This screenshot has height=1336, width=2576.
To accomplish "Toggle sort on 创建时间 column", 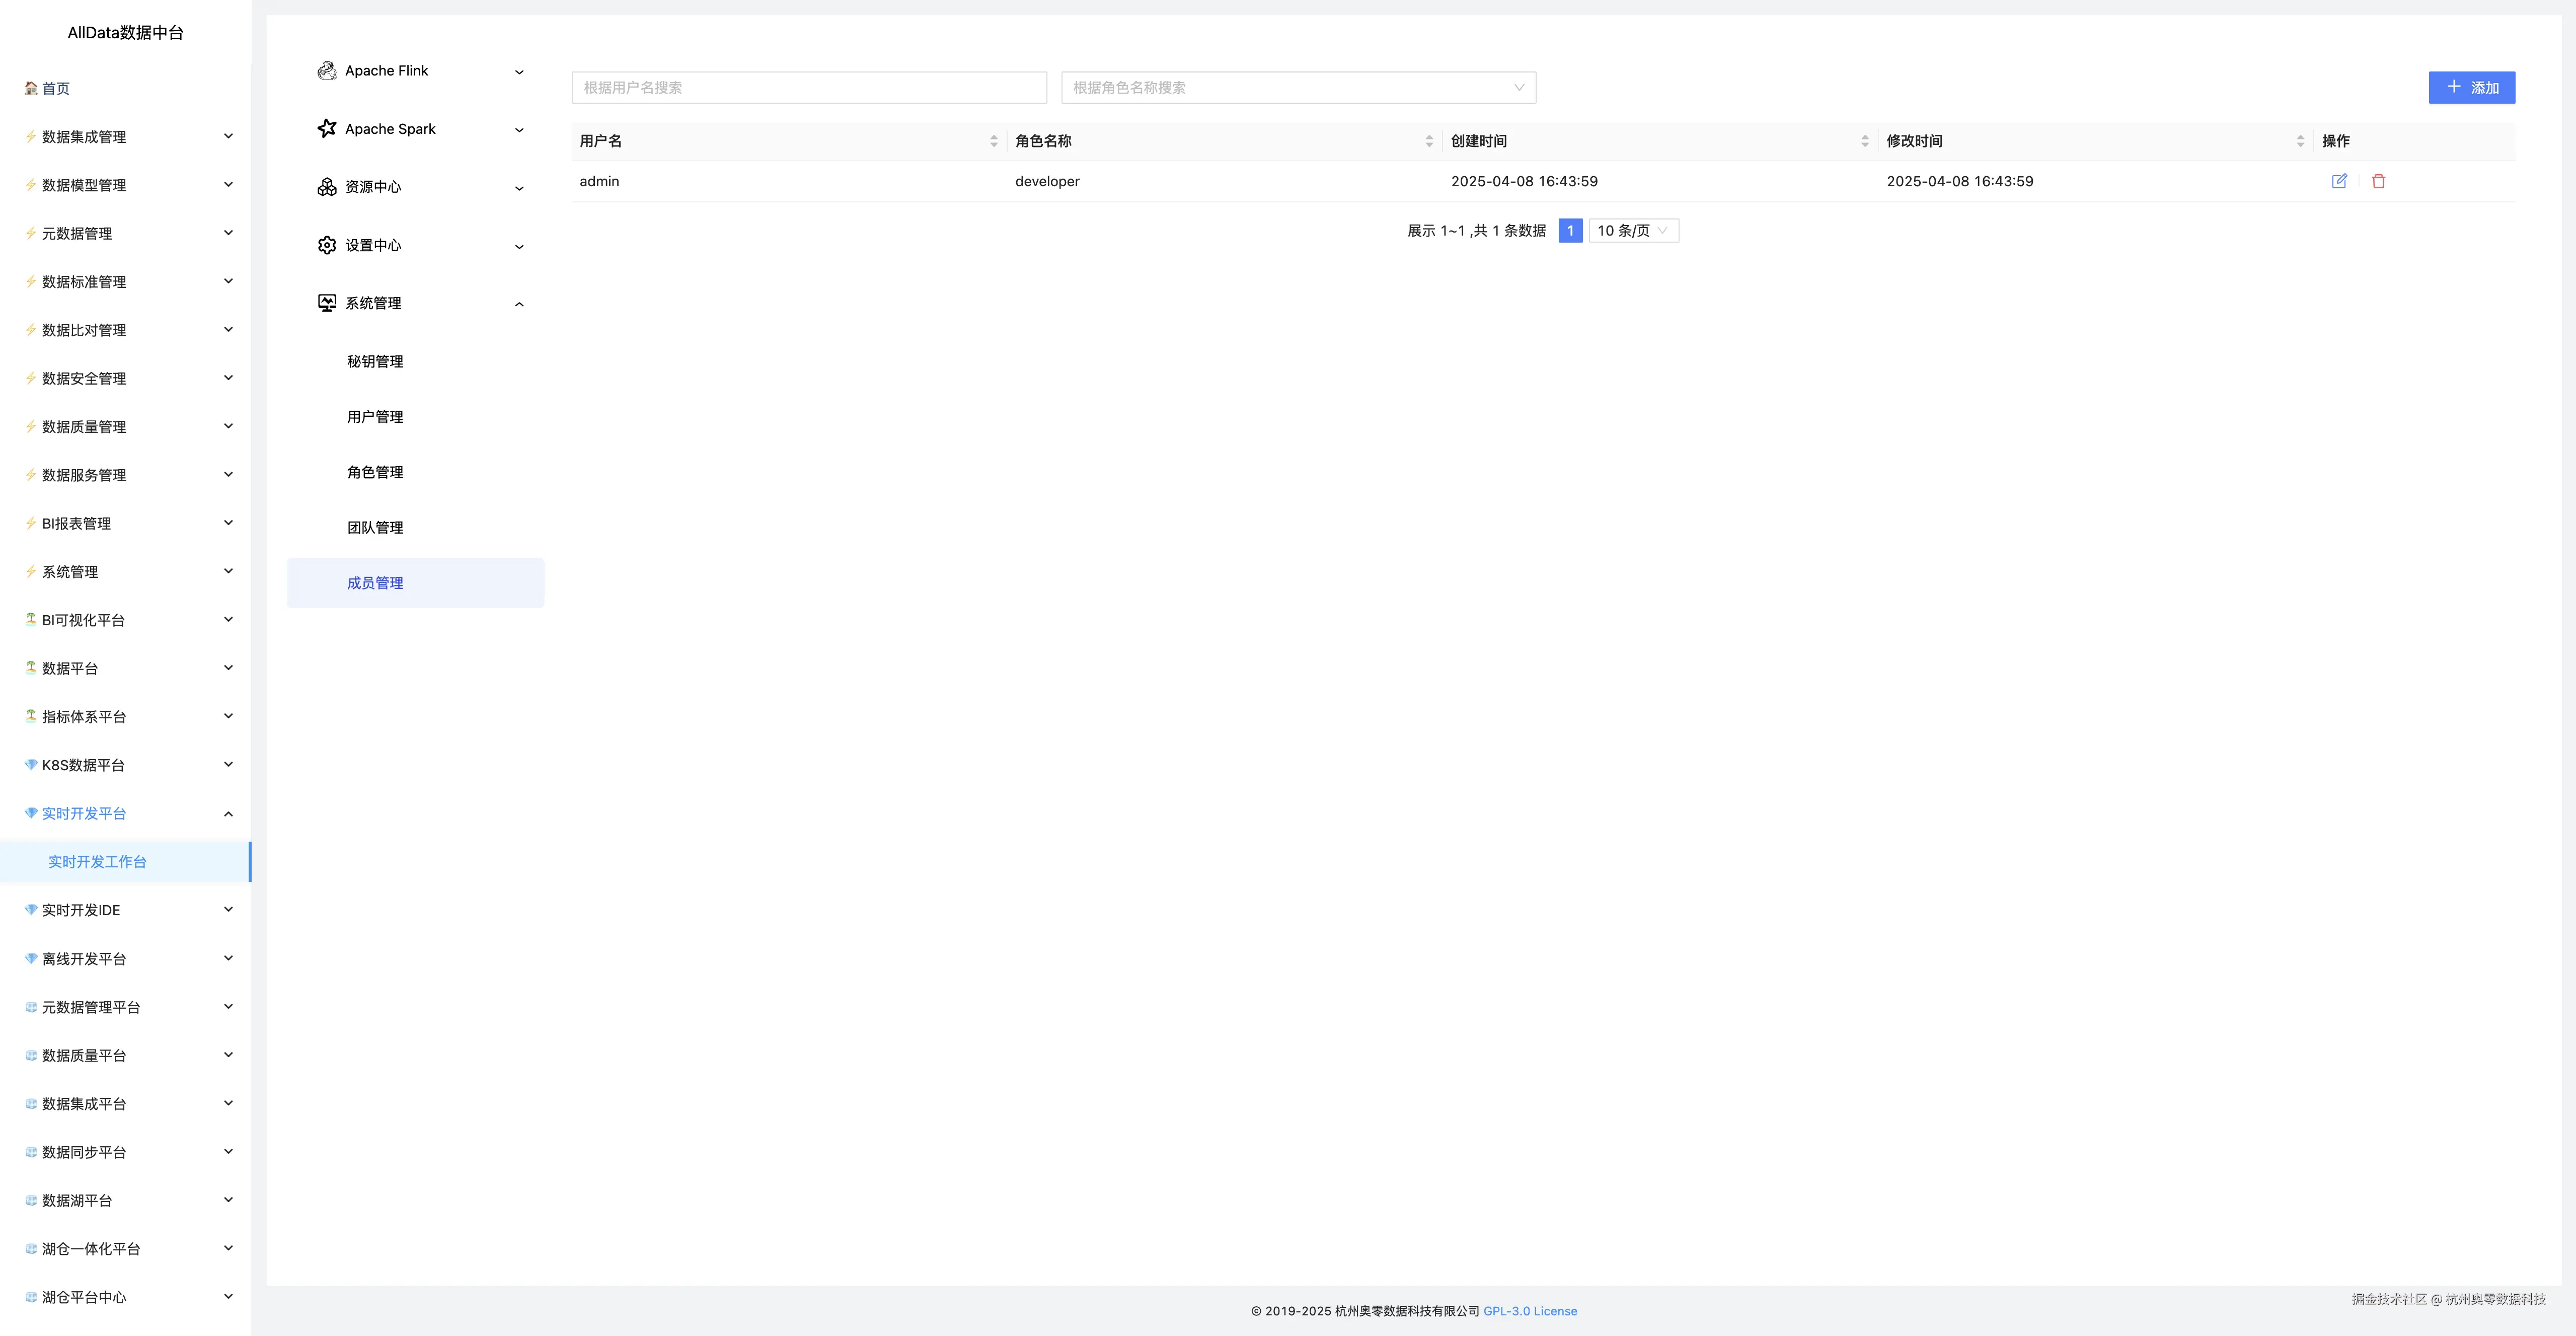I will click(1864, 141).
